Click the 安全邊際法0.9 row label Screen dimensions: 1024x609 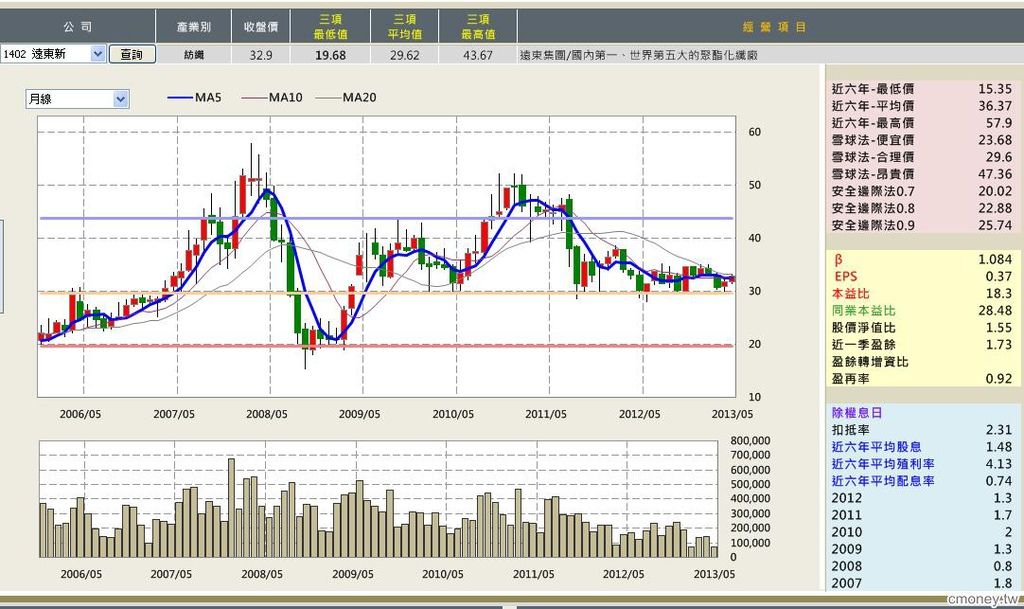[873, 225]
